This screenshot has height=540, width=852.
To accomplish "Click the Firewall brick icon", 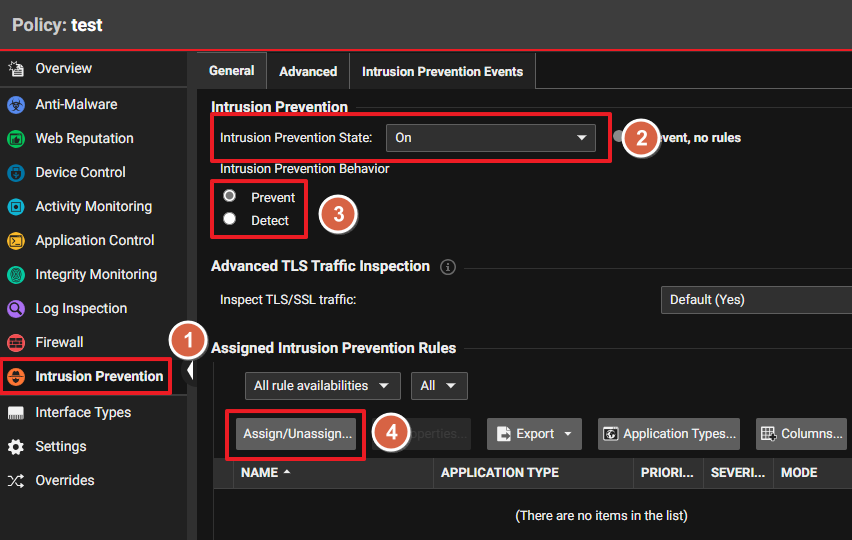I will pos(16,343).
